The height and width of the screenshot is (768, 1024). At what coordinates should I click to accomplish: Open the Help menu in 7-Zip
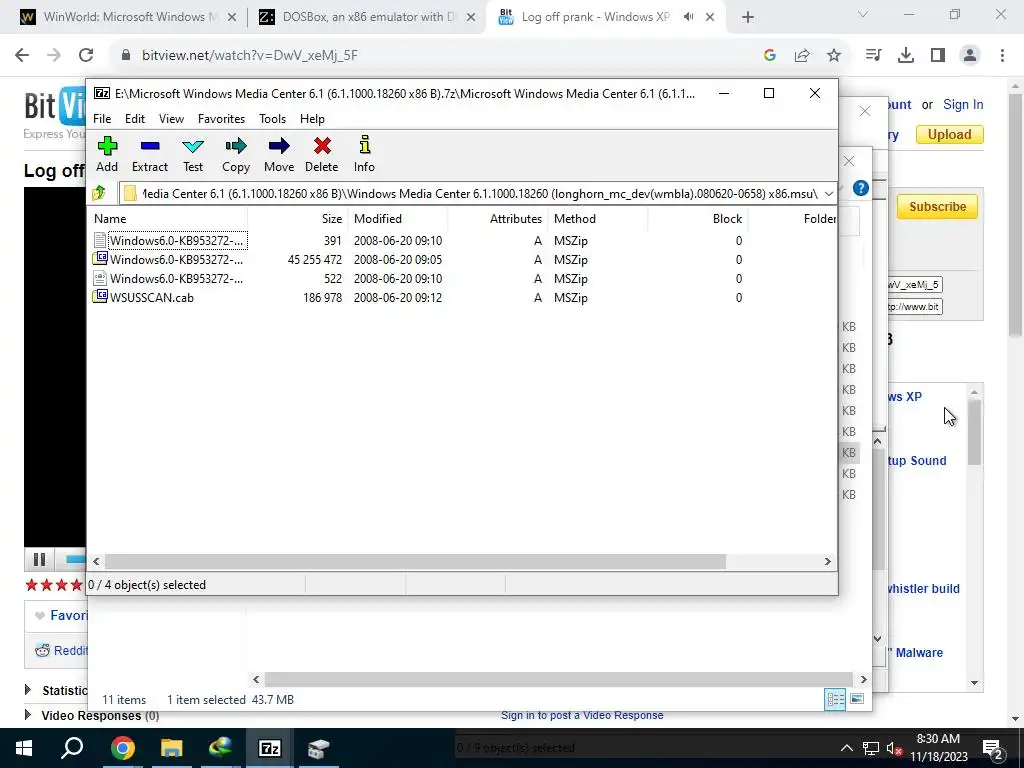click(x=312, y=119)
